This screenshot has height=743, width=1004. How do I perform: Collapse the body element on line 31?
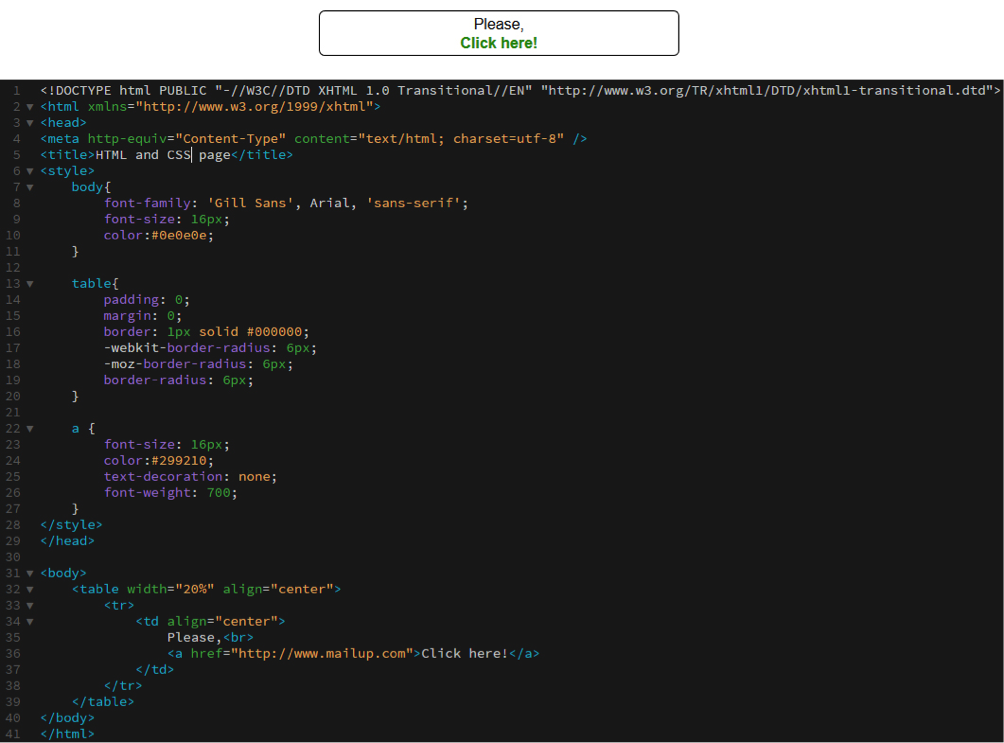(x=30, y=573)
